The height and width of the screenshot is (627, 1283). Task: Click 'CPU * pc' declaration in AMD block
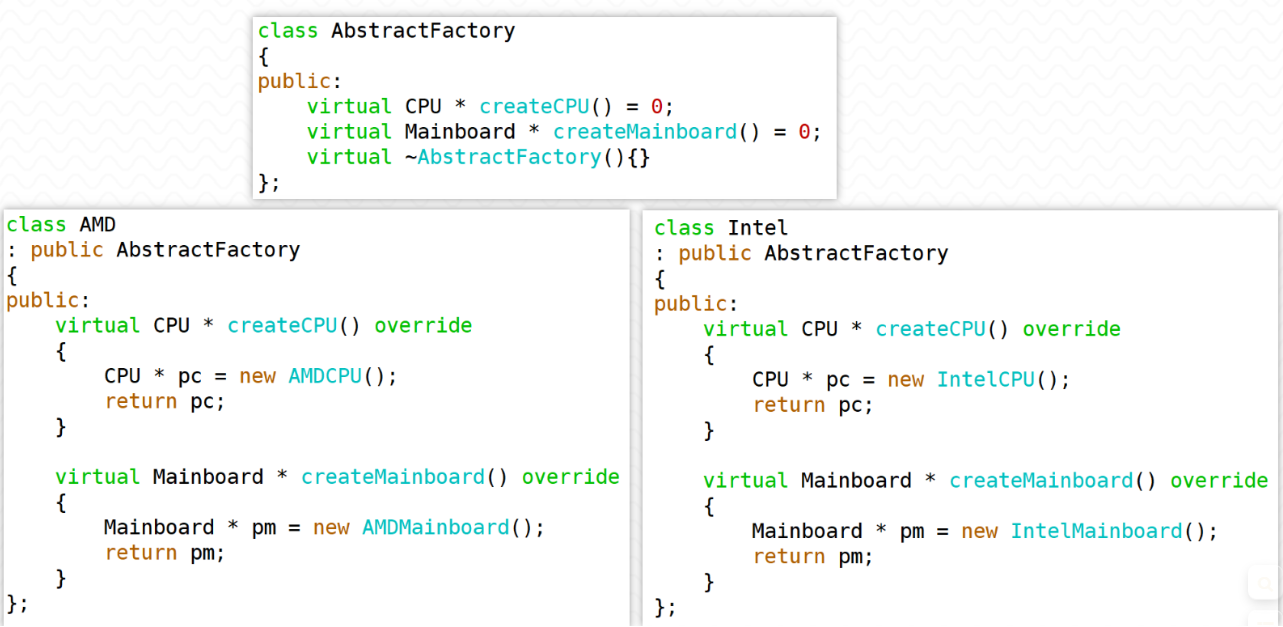pos(153,376)
